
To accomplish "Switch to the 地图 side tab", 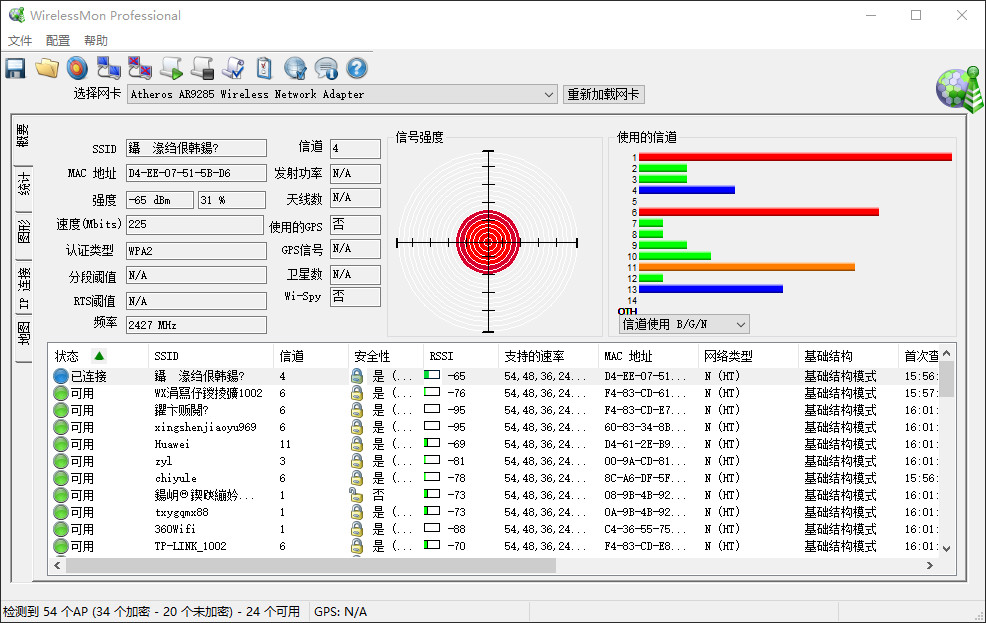I will (23, 333).
